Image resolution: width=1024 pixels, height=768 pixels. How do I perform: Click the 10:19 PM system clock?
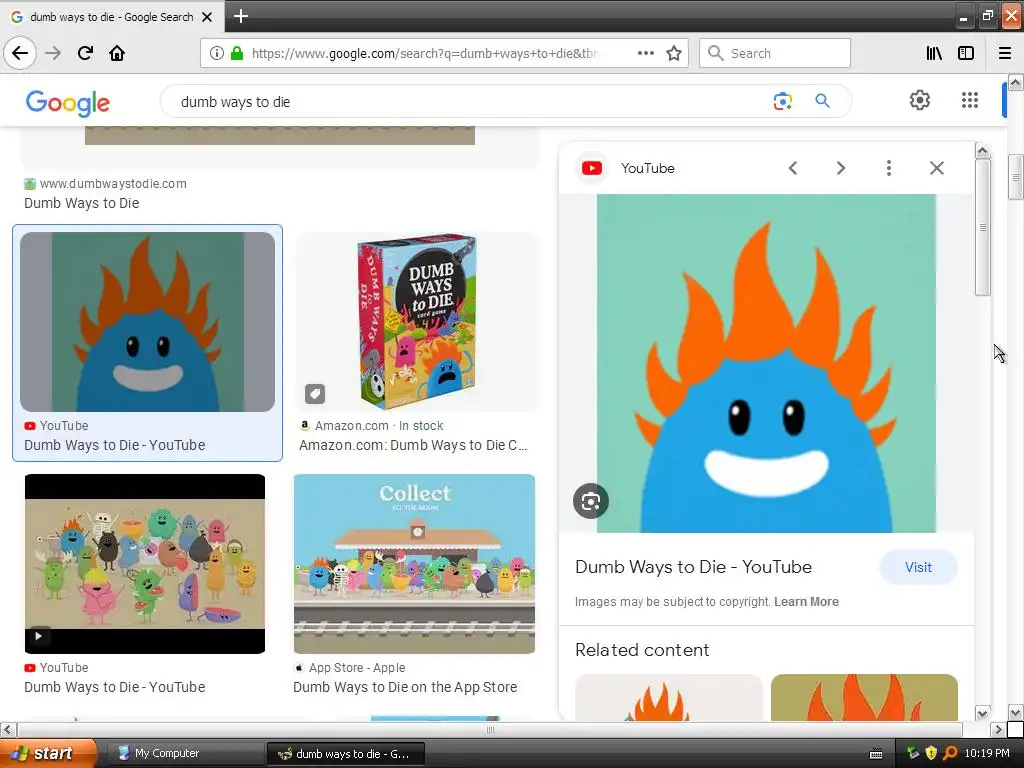[987, 754]
